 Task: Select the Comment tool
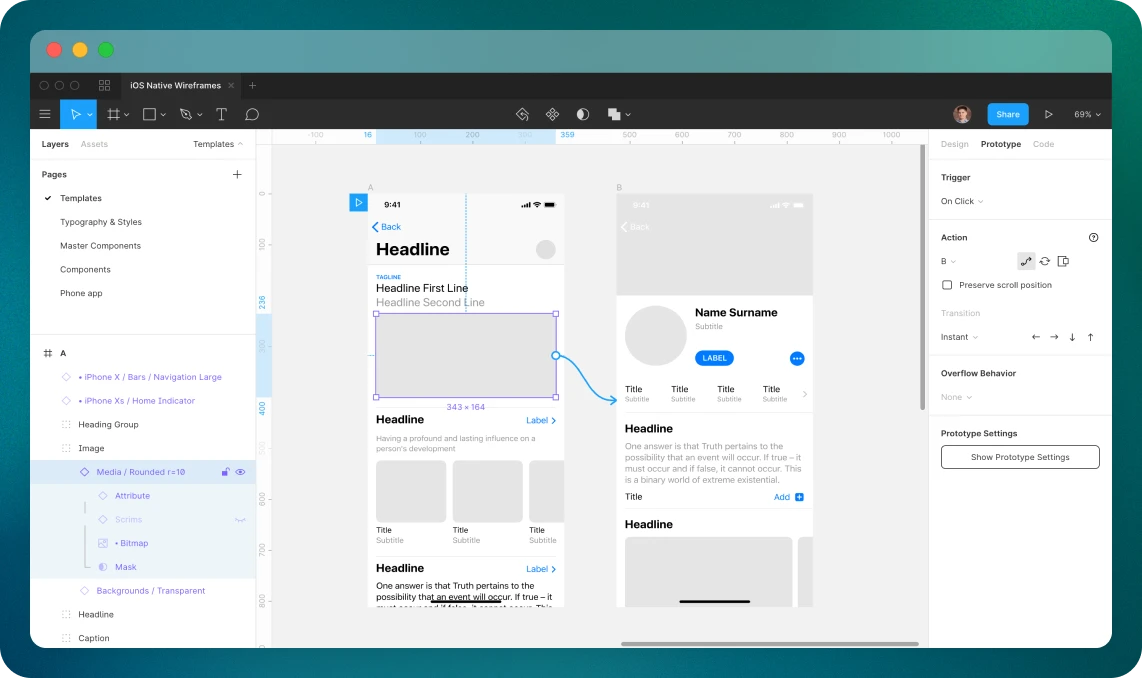tap(252, 114)
